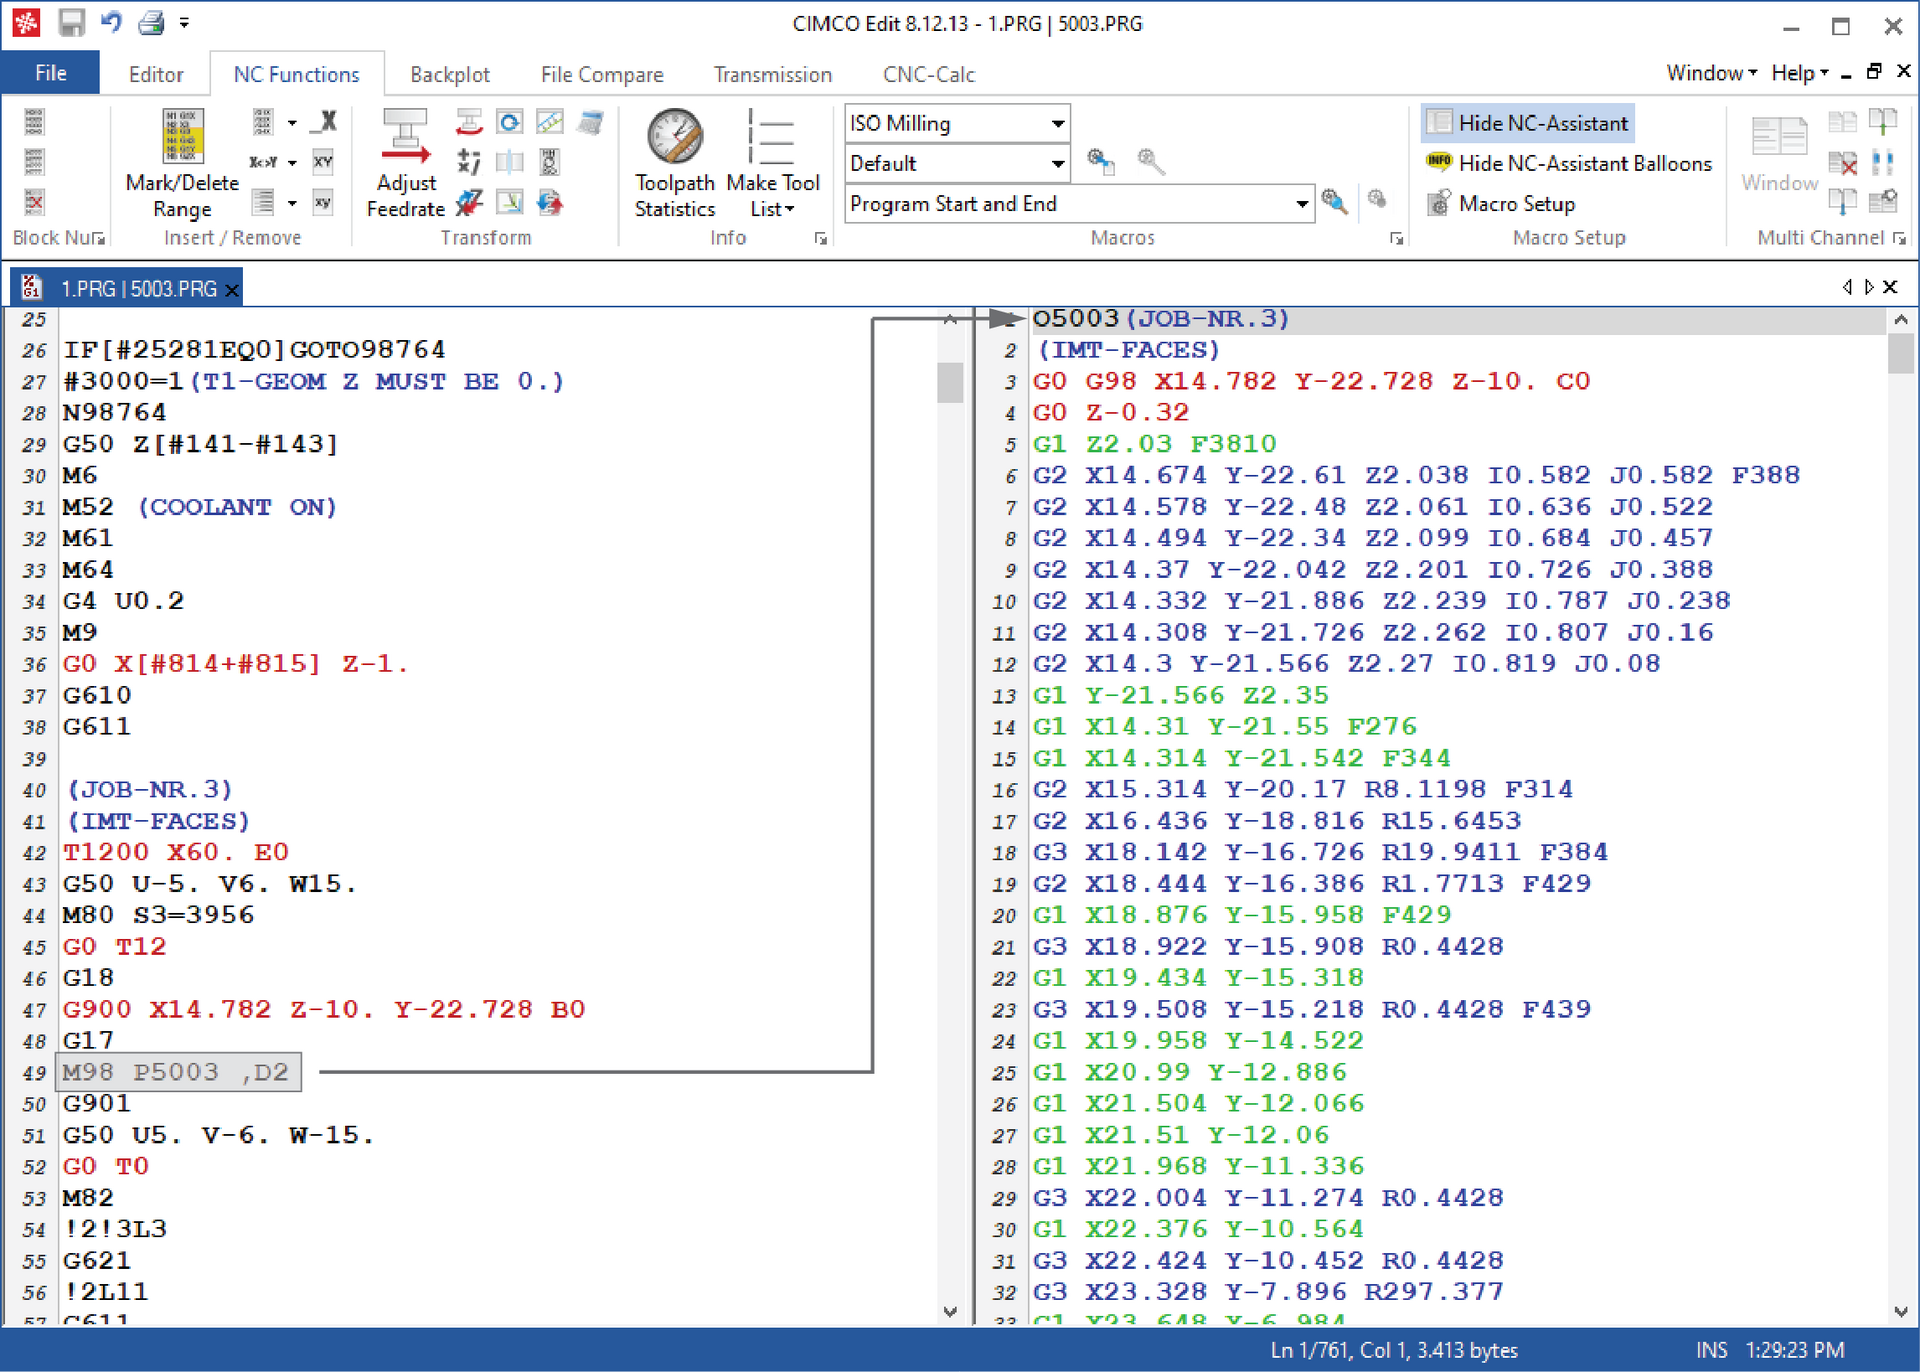Image resolution: width=1920 pixels, height=1372 pixels.
Task: Click the Remove block numbers red X icon
Action: tap(34, 202)
